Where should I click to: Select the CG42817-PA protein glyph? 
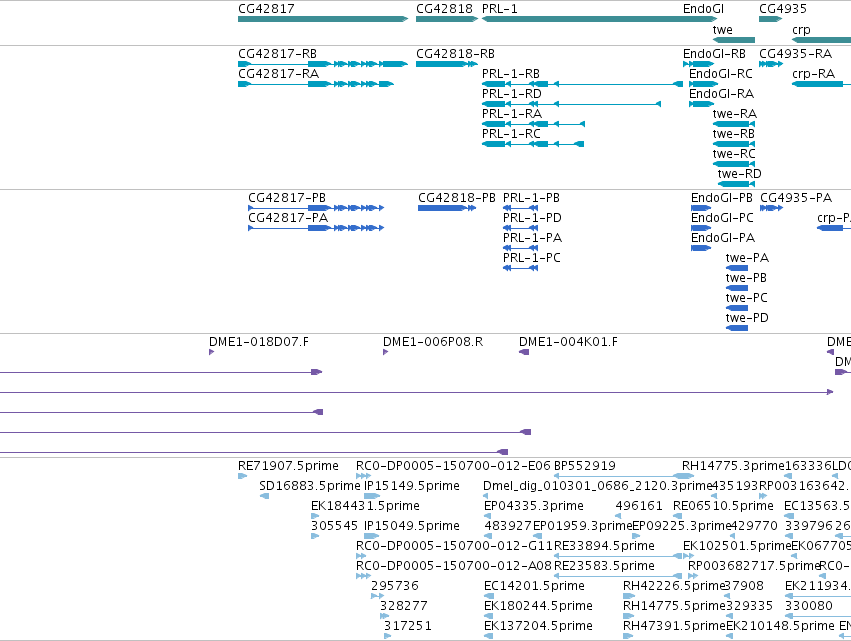316,228
